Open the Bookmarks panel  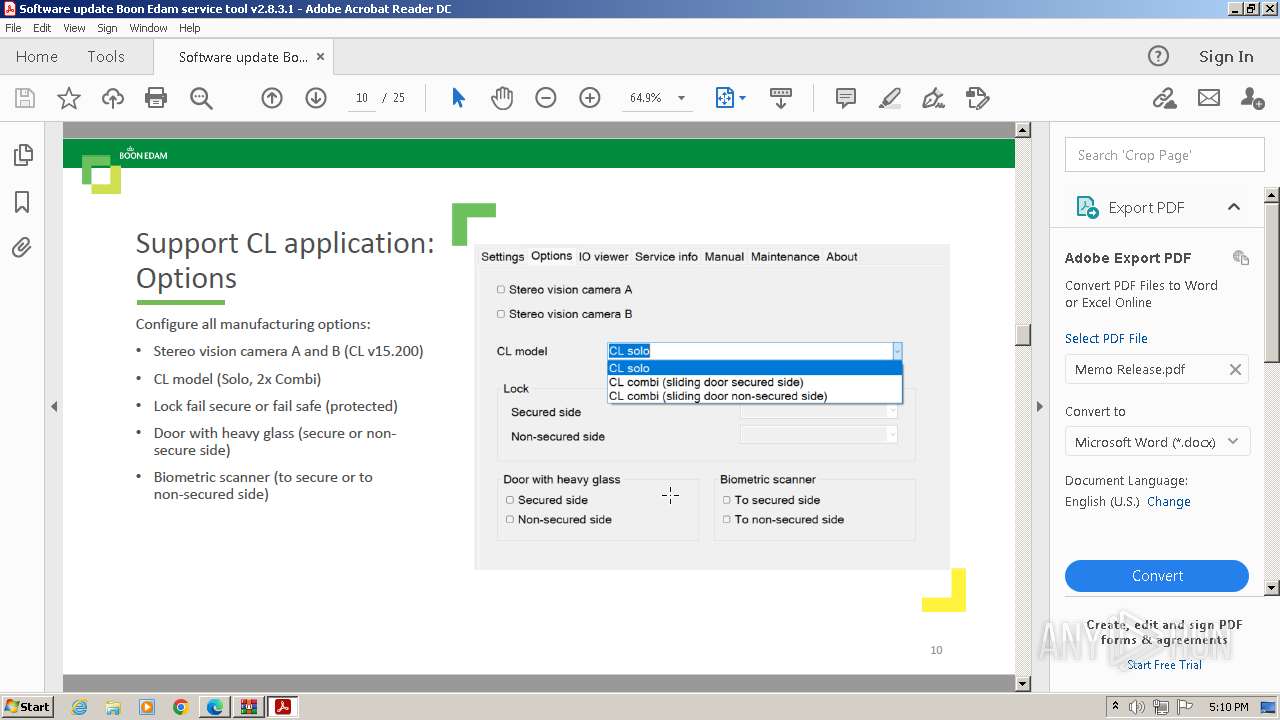pyautogui.click(x=22, y=202)
